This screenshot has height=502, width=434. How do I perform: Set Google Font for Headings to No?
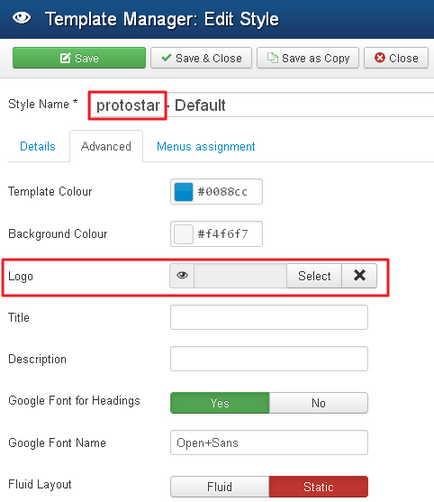pos(318,403)
